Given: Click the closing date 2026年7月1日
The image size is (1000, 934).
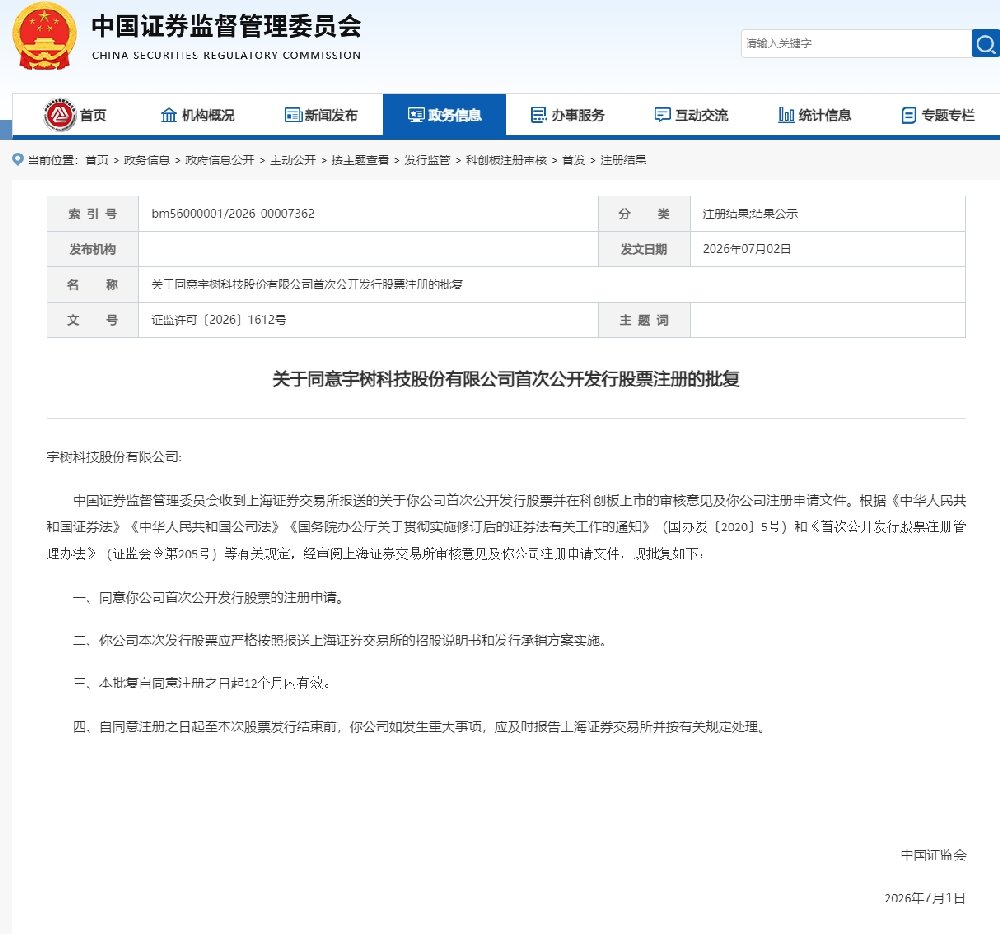Looking at the screenshot, I should [925, 898].
